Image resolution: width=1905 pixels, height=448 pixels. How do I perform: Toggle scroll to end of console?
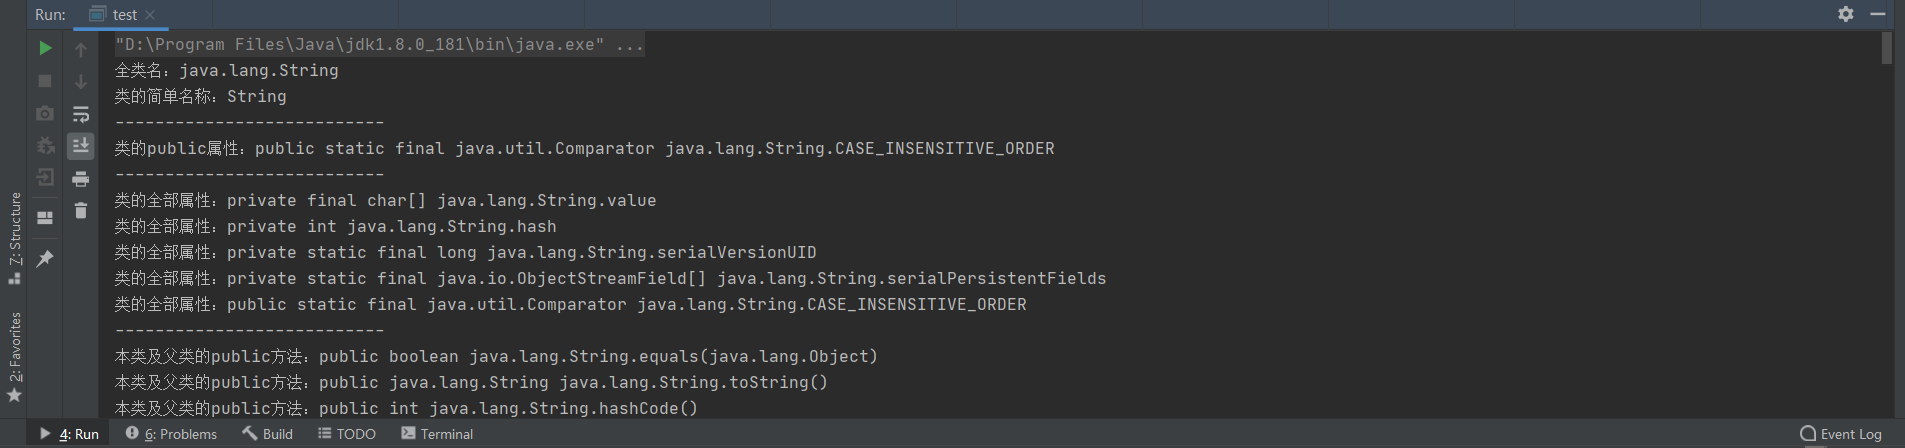pyautogui.click(x=81, y=146)
